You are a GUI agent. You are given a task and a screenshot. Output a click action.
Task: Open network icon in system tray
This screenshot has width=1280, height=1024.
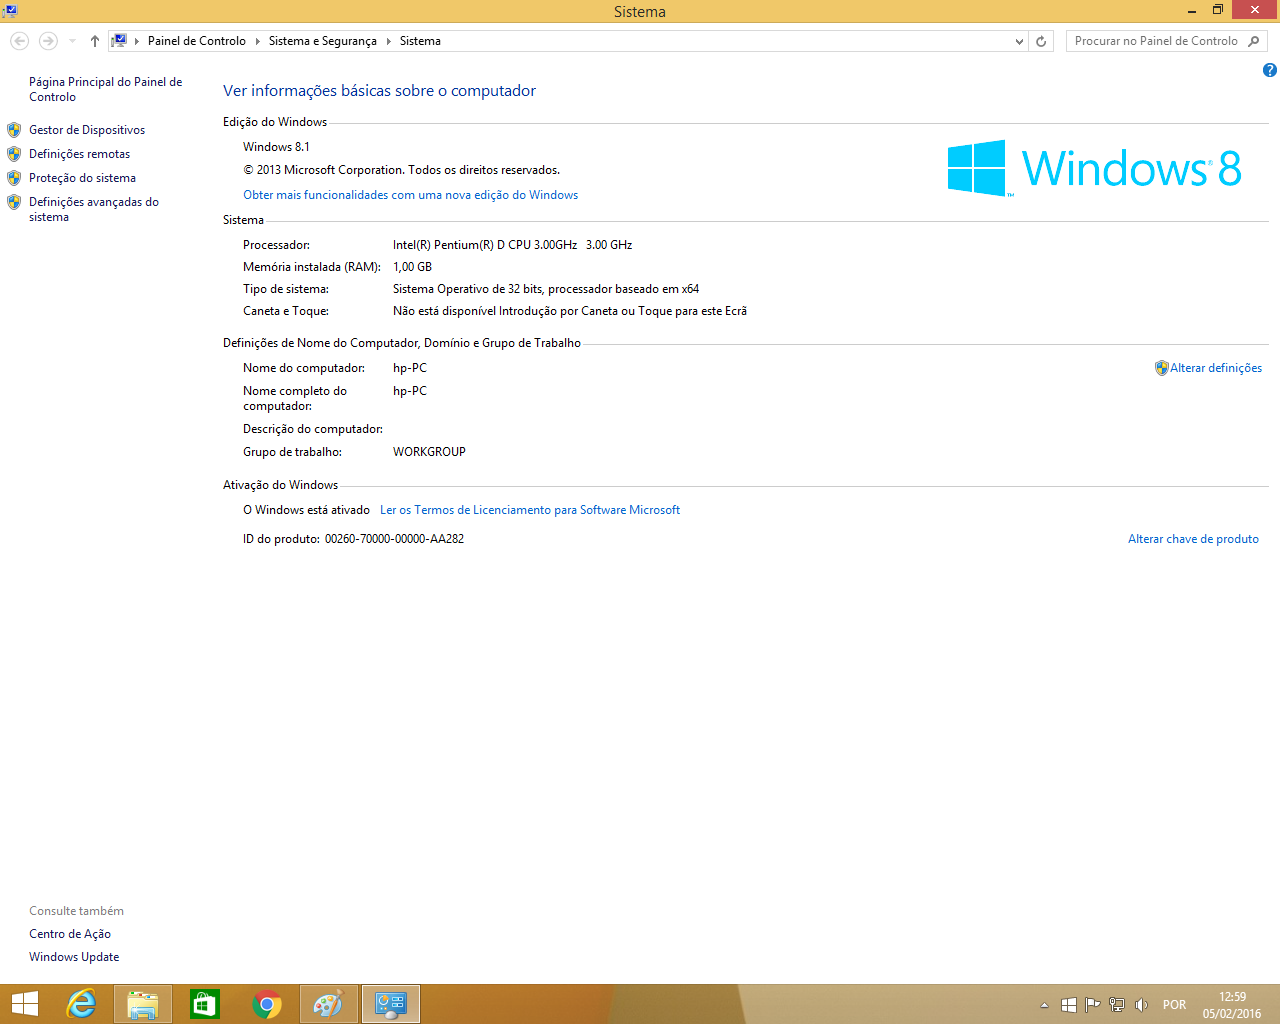coord(1117,1005)
